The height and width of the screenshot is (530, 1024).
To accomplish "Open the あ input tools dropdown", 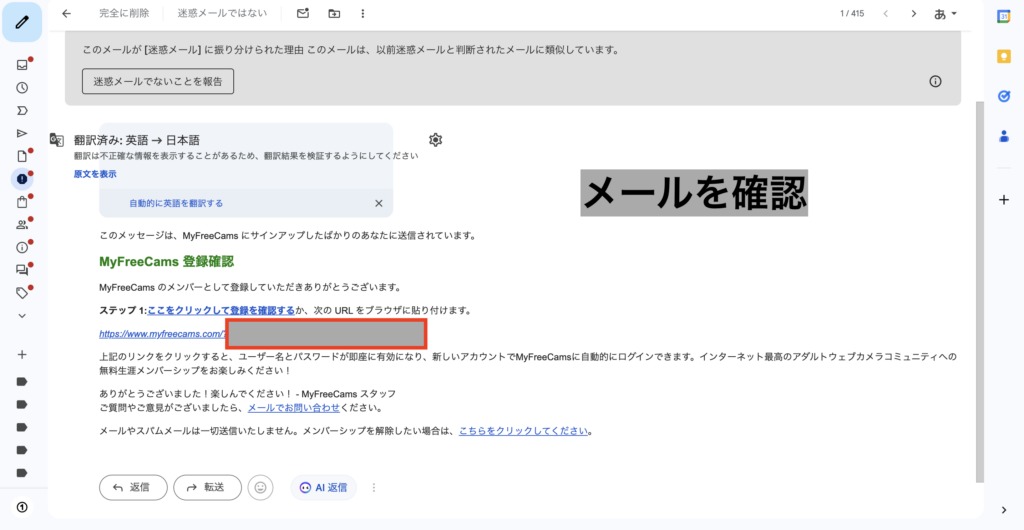I will 945,14.
